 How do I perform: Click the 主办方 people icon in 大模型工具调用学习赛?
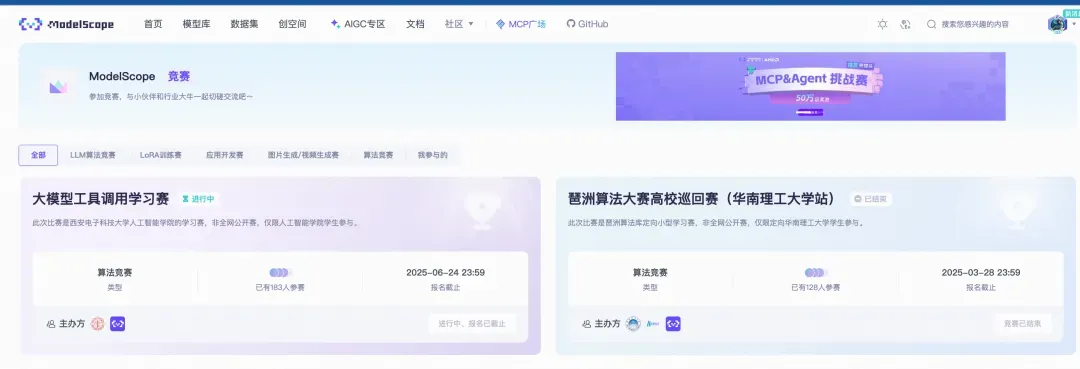coord(50,324)
